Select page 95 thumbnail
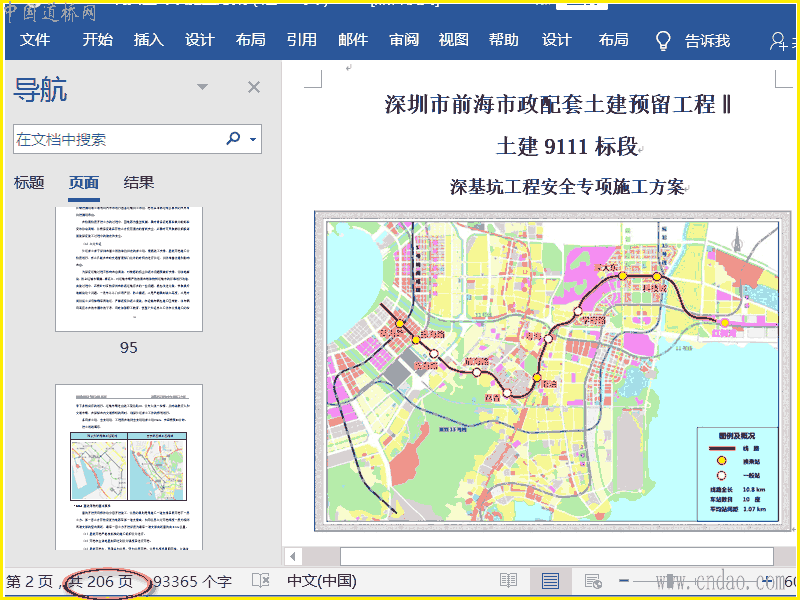 pyautogui.click(x=128, y=269)
